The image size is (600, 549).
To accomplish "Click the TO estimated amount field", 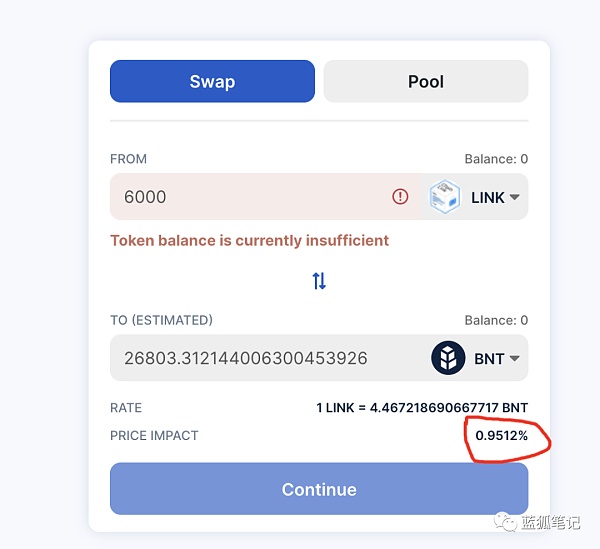I will click(268, 358).
